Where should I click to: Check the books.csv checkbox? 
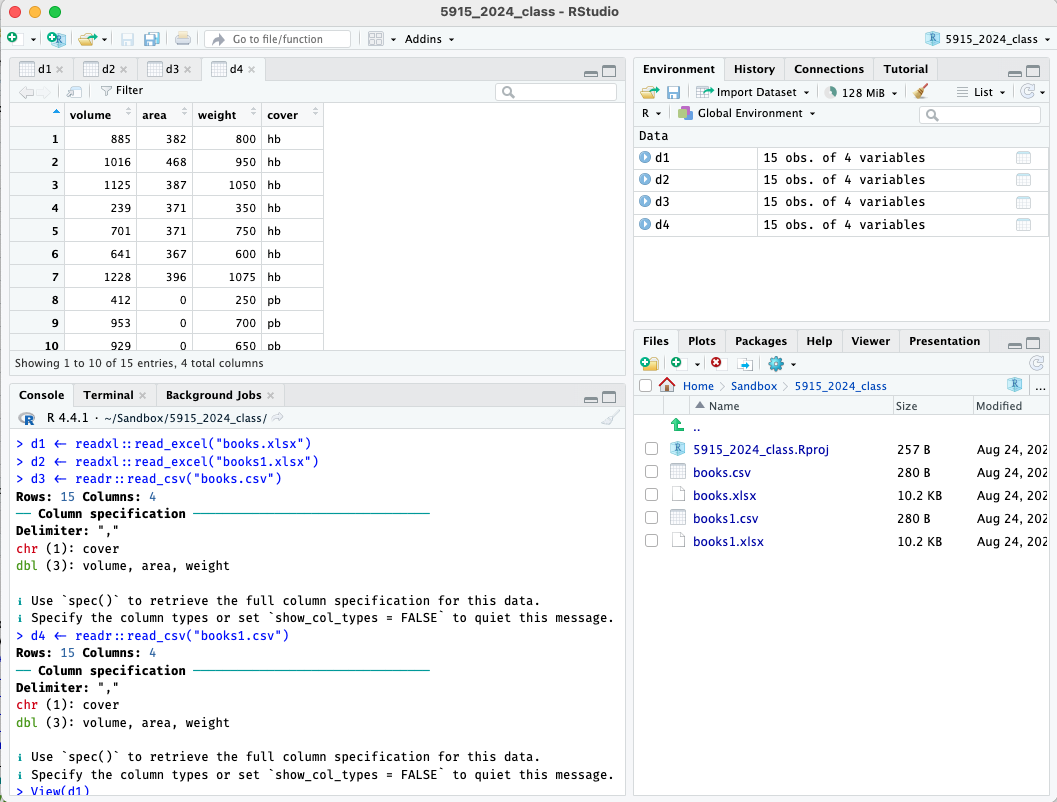click(x=651, y=472)
